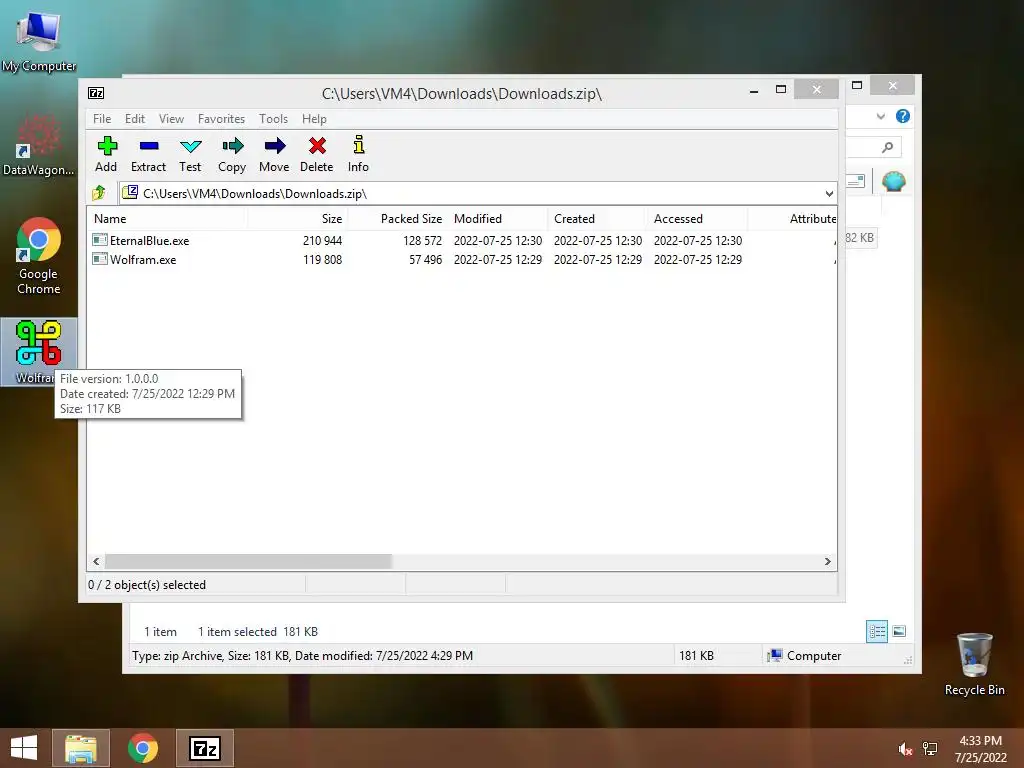Click the Explorer window search magnifier
Screen dimensions: 1024x768
point(888,148)
